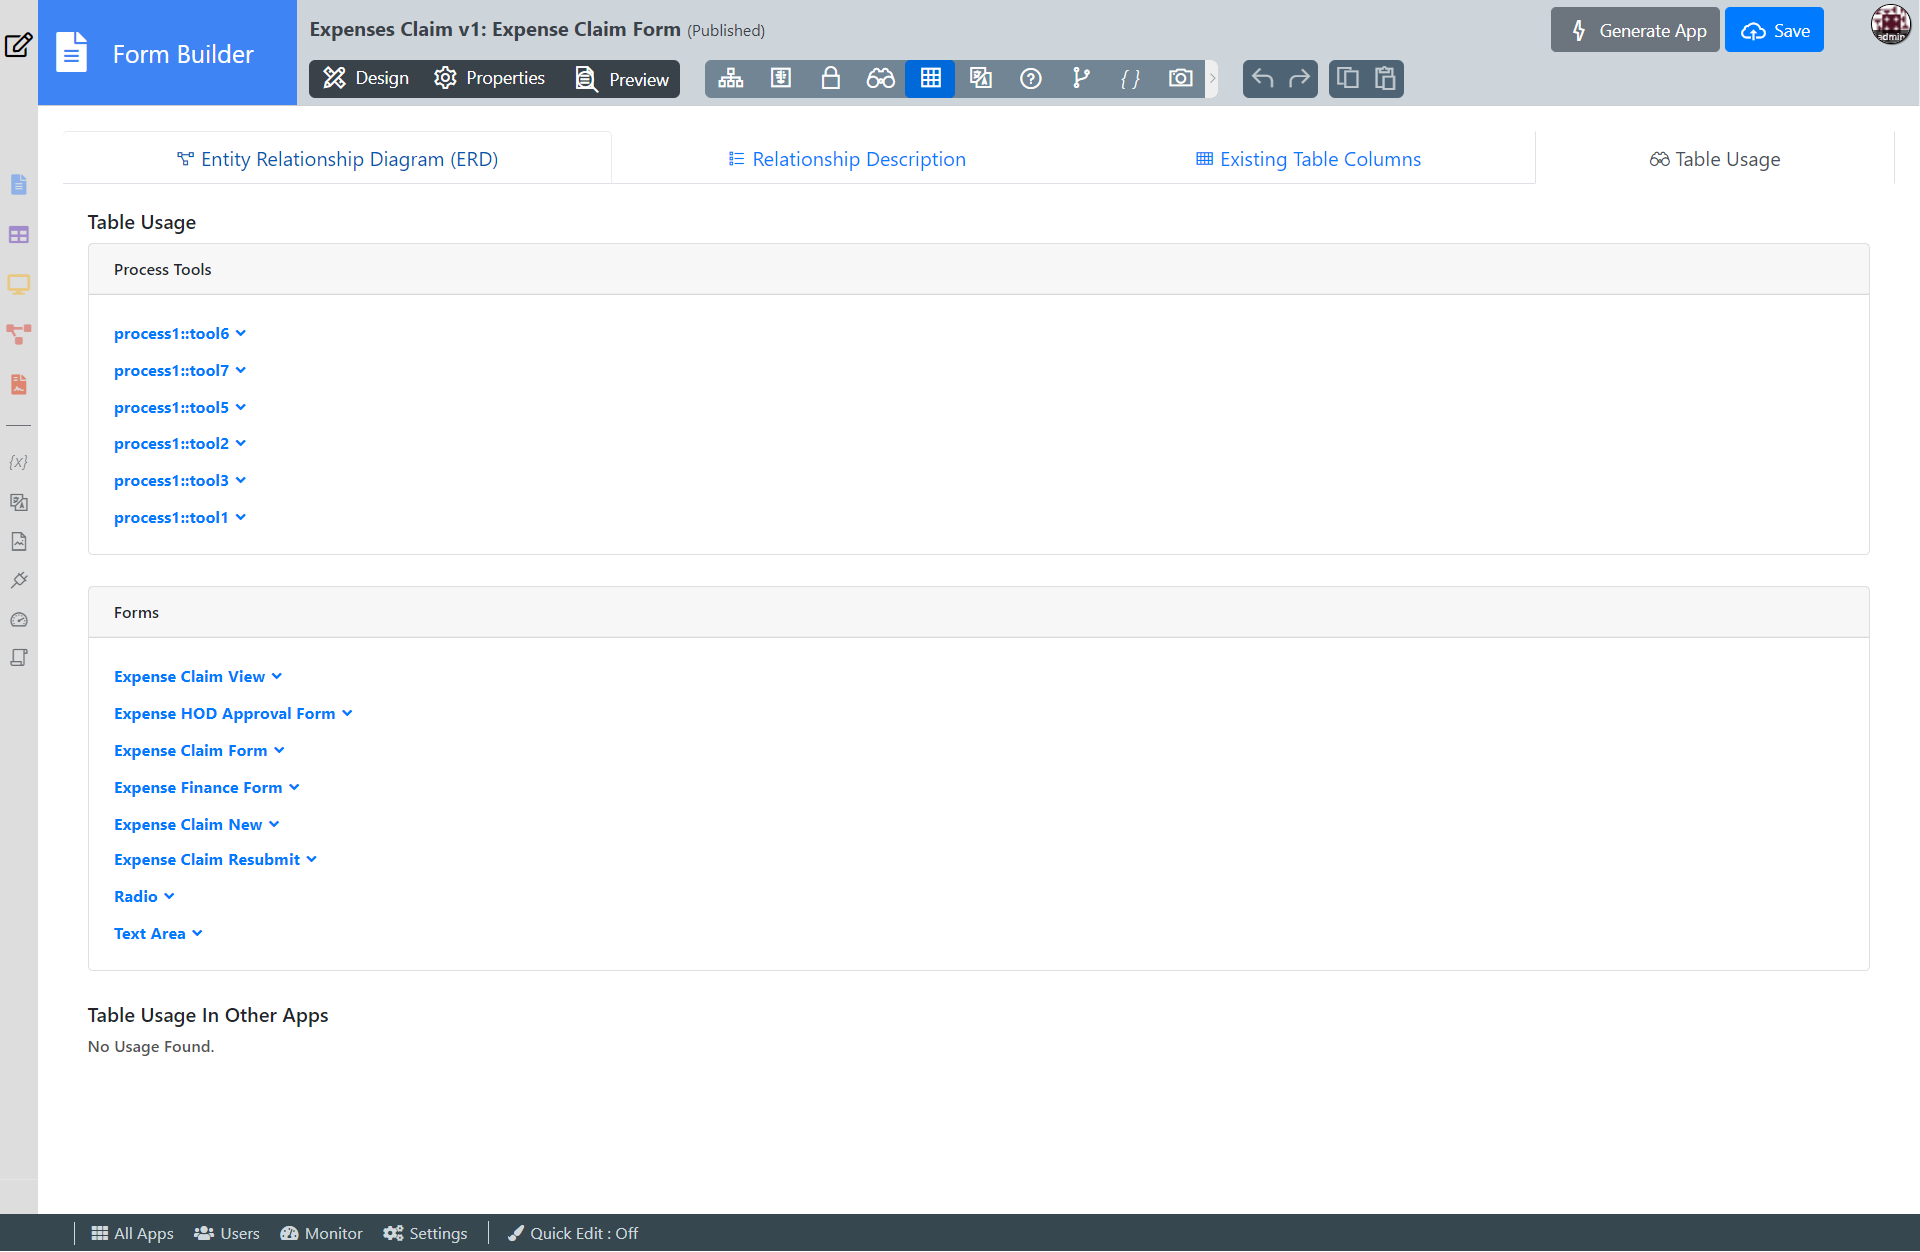
Task: Click the hierarchy tree structure icon
Action: coord(730,79)
